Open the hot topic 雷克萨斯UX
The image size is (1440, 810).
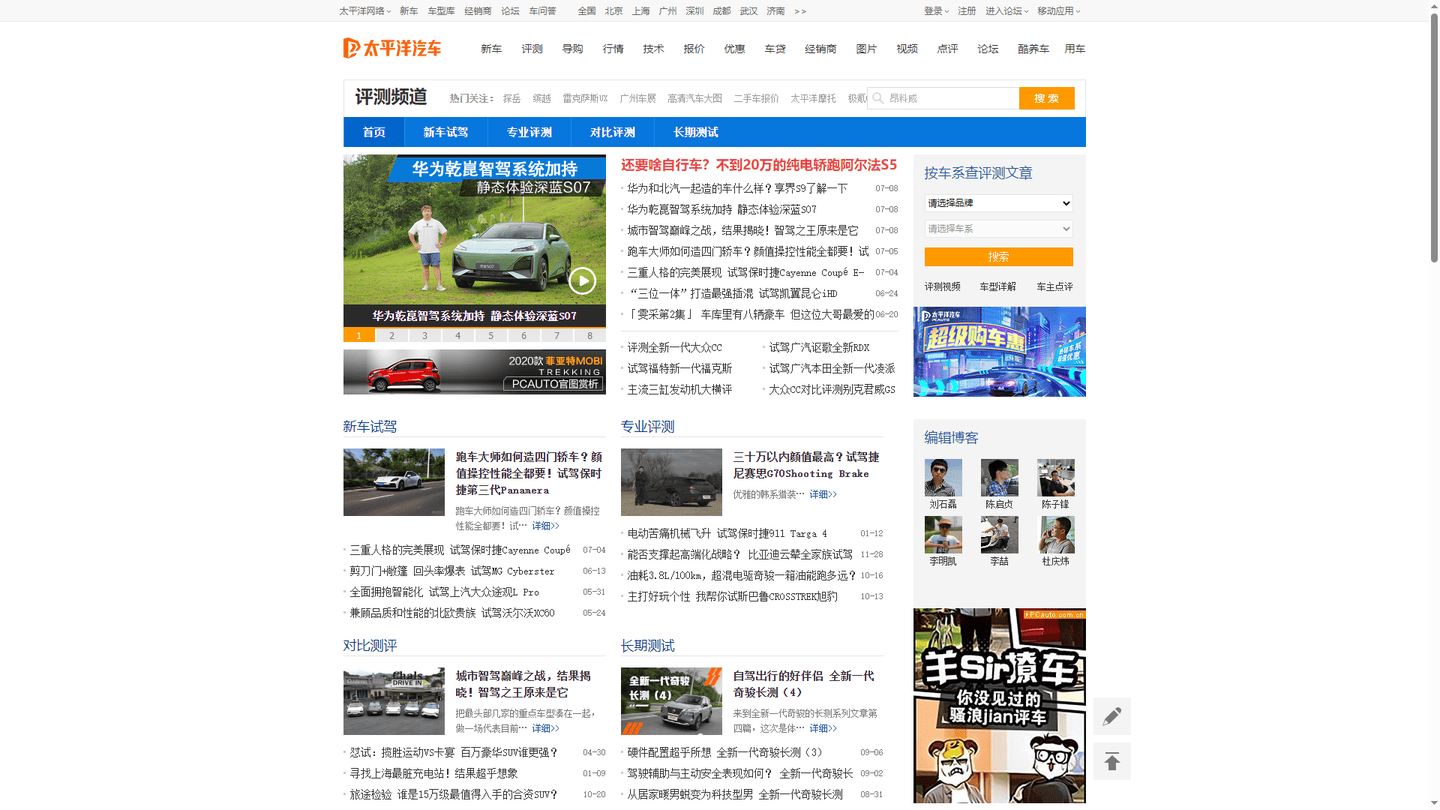pos(585,98)
